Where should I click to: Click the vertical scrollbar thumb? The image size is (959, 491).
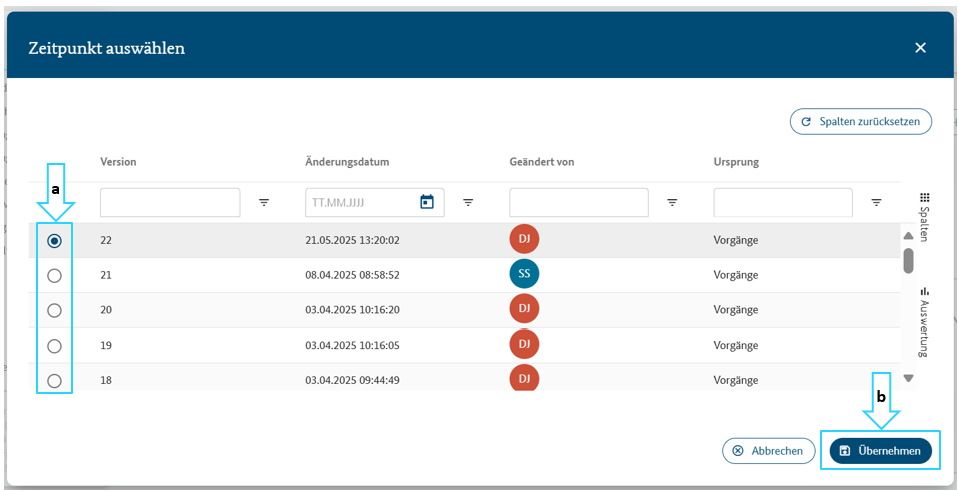point(908,260)
